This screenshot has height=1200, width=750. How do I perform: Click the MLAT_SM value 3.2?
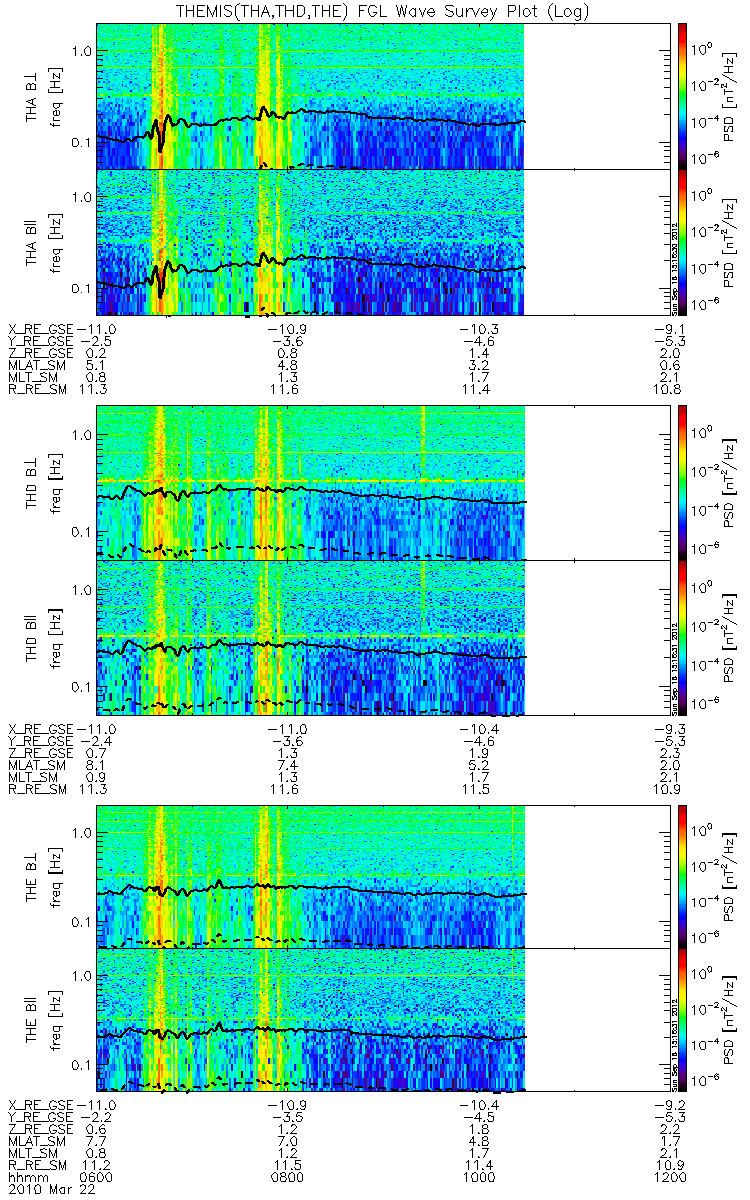click(x=480, y=364)
